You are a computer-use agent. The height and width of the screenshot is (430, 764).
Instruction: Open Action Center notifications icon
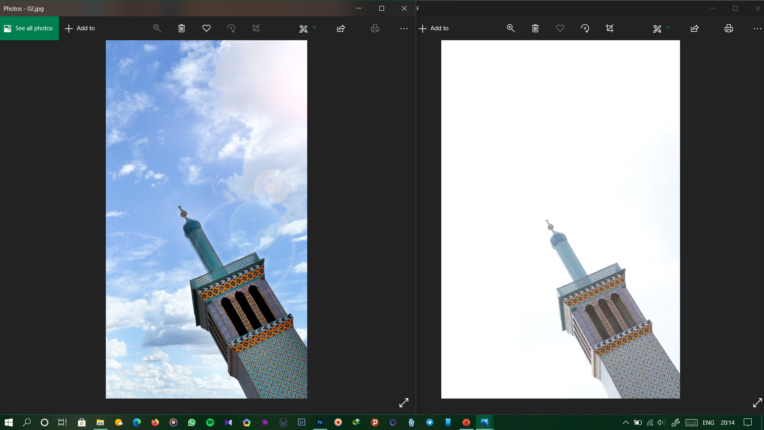(x=748, y=422)
